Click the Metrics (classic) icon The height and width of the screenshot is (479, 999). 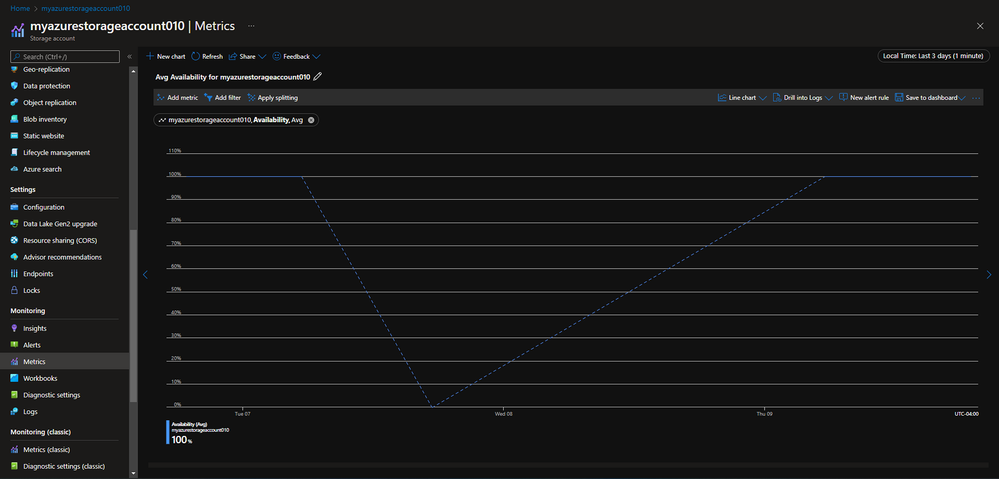pyautogui.click(x=15, y=449)
